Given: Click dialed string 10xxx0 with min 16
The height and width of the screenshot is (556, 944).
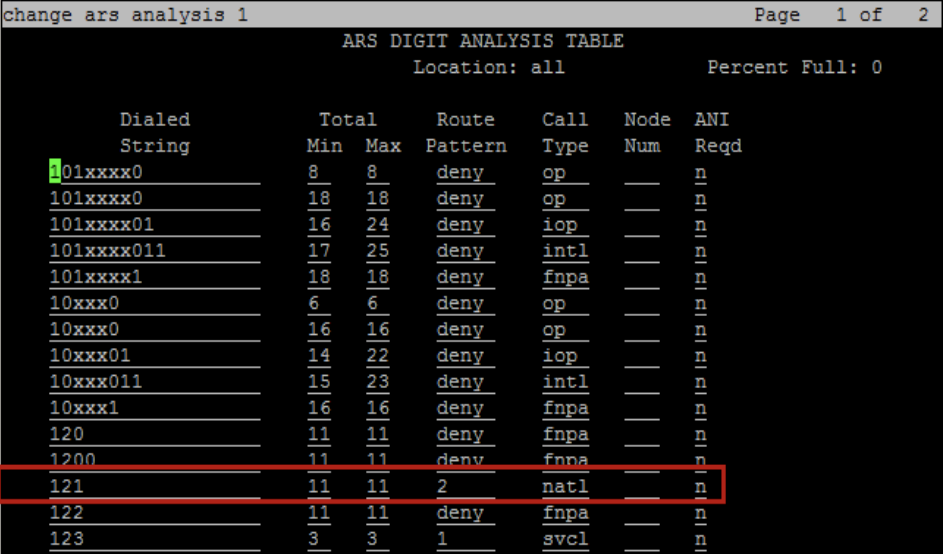Looking at the screenshot, I should [155, 330].
